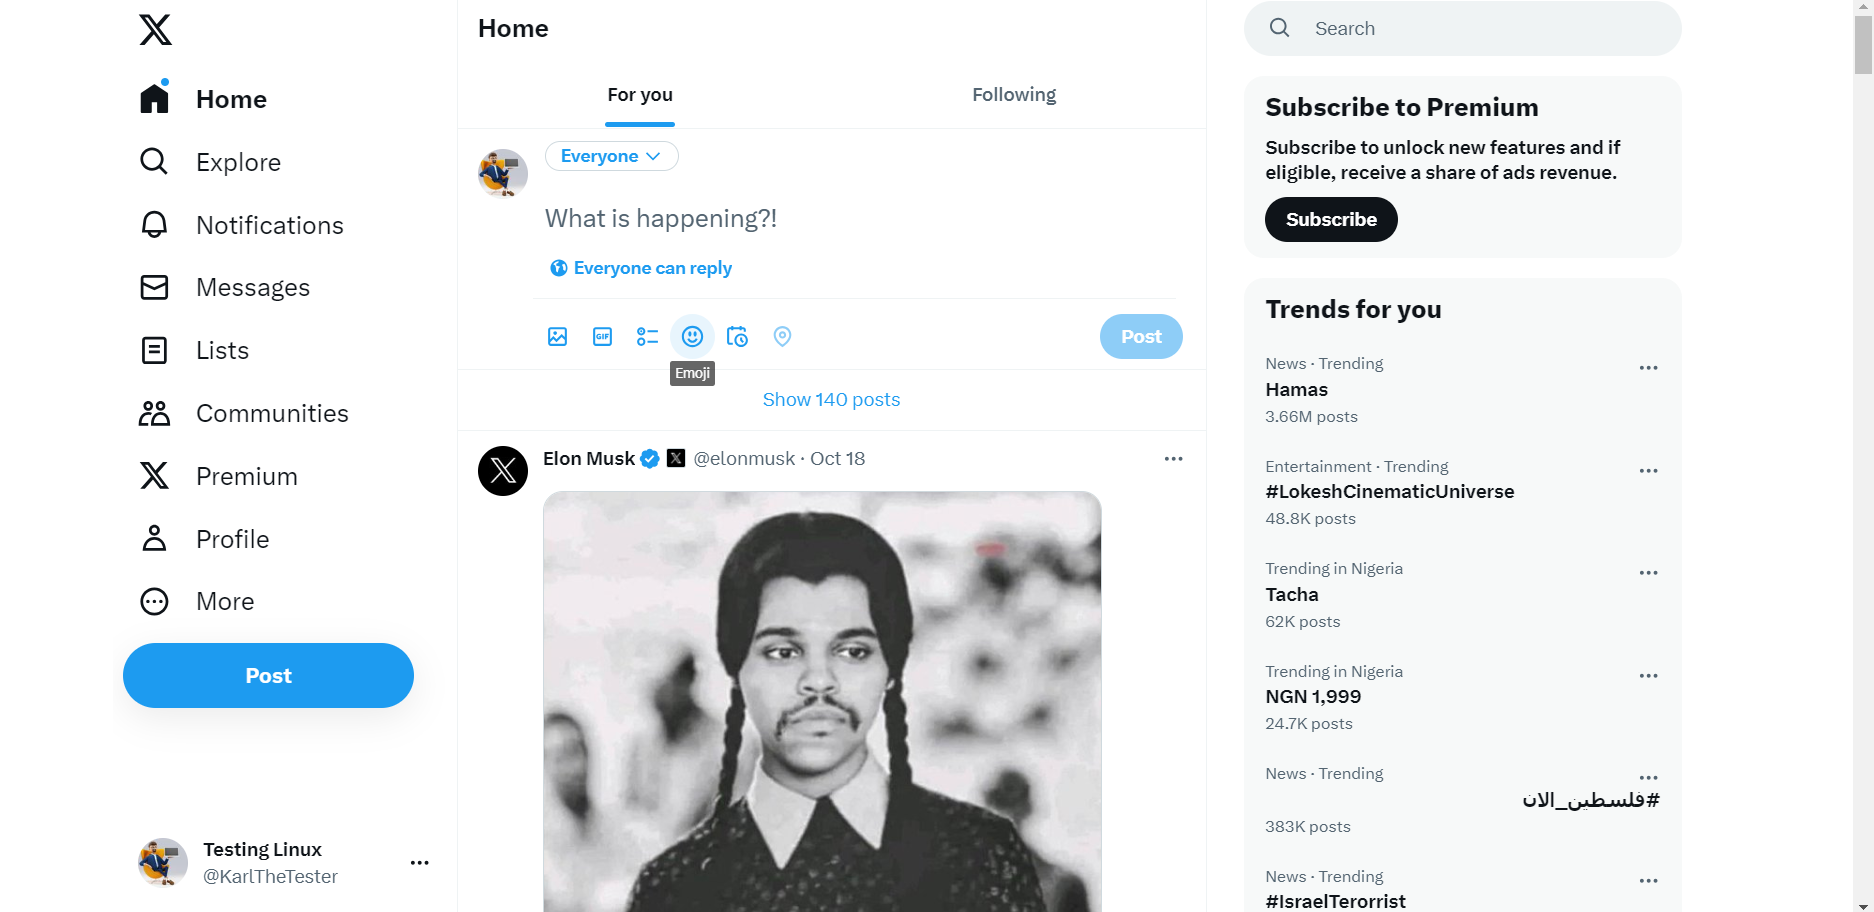1874x912 pixels.
Task: Click the schedule post icon
Action: click(737, 336)
